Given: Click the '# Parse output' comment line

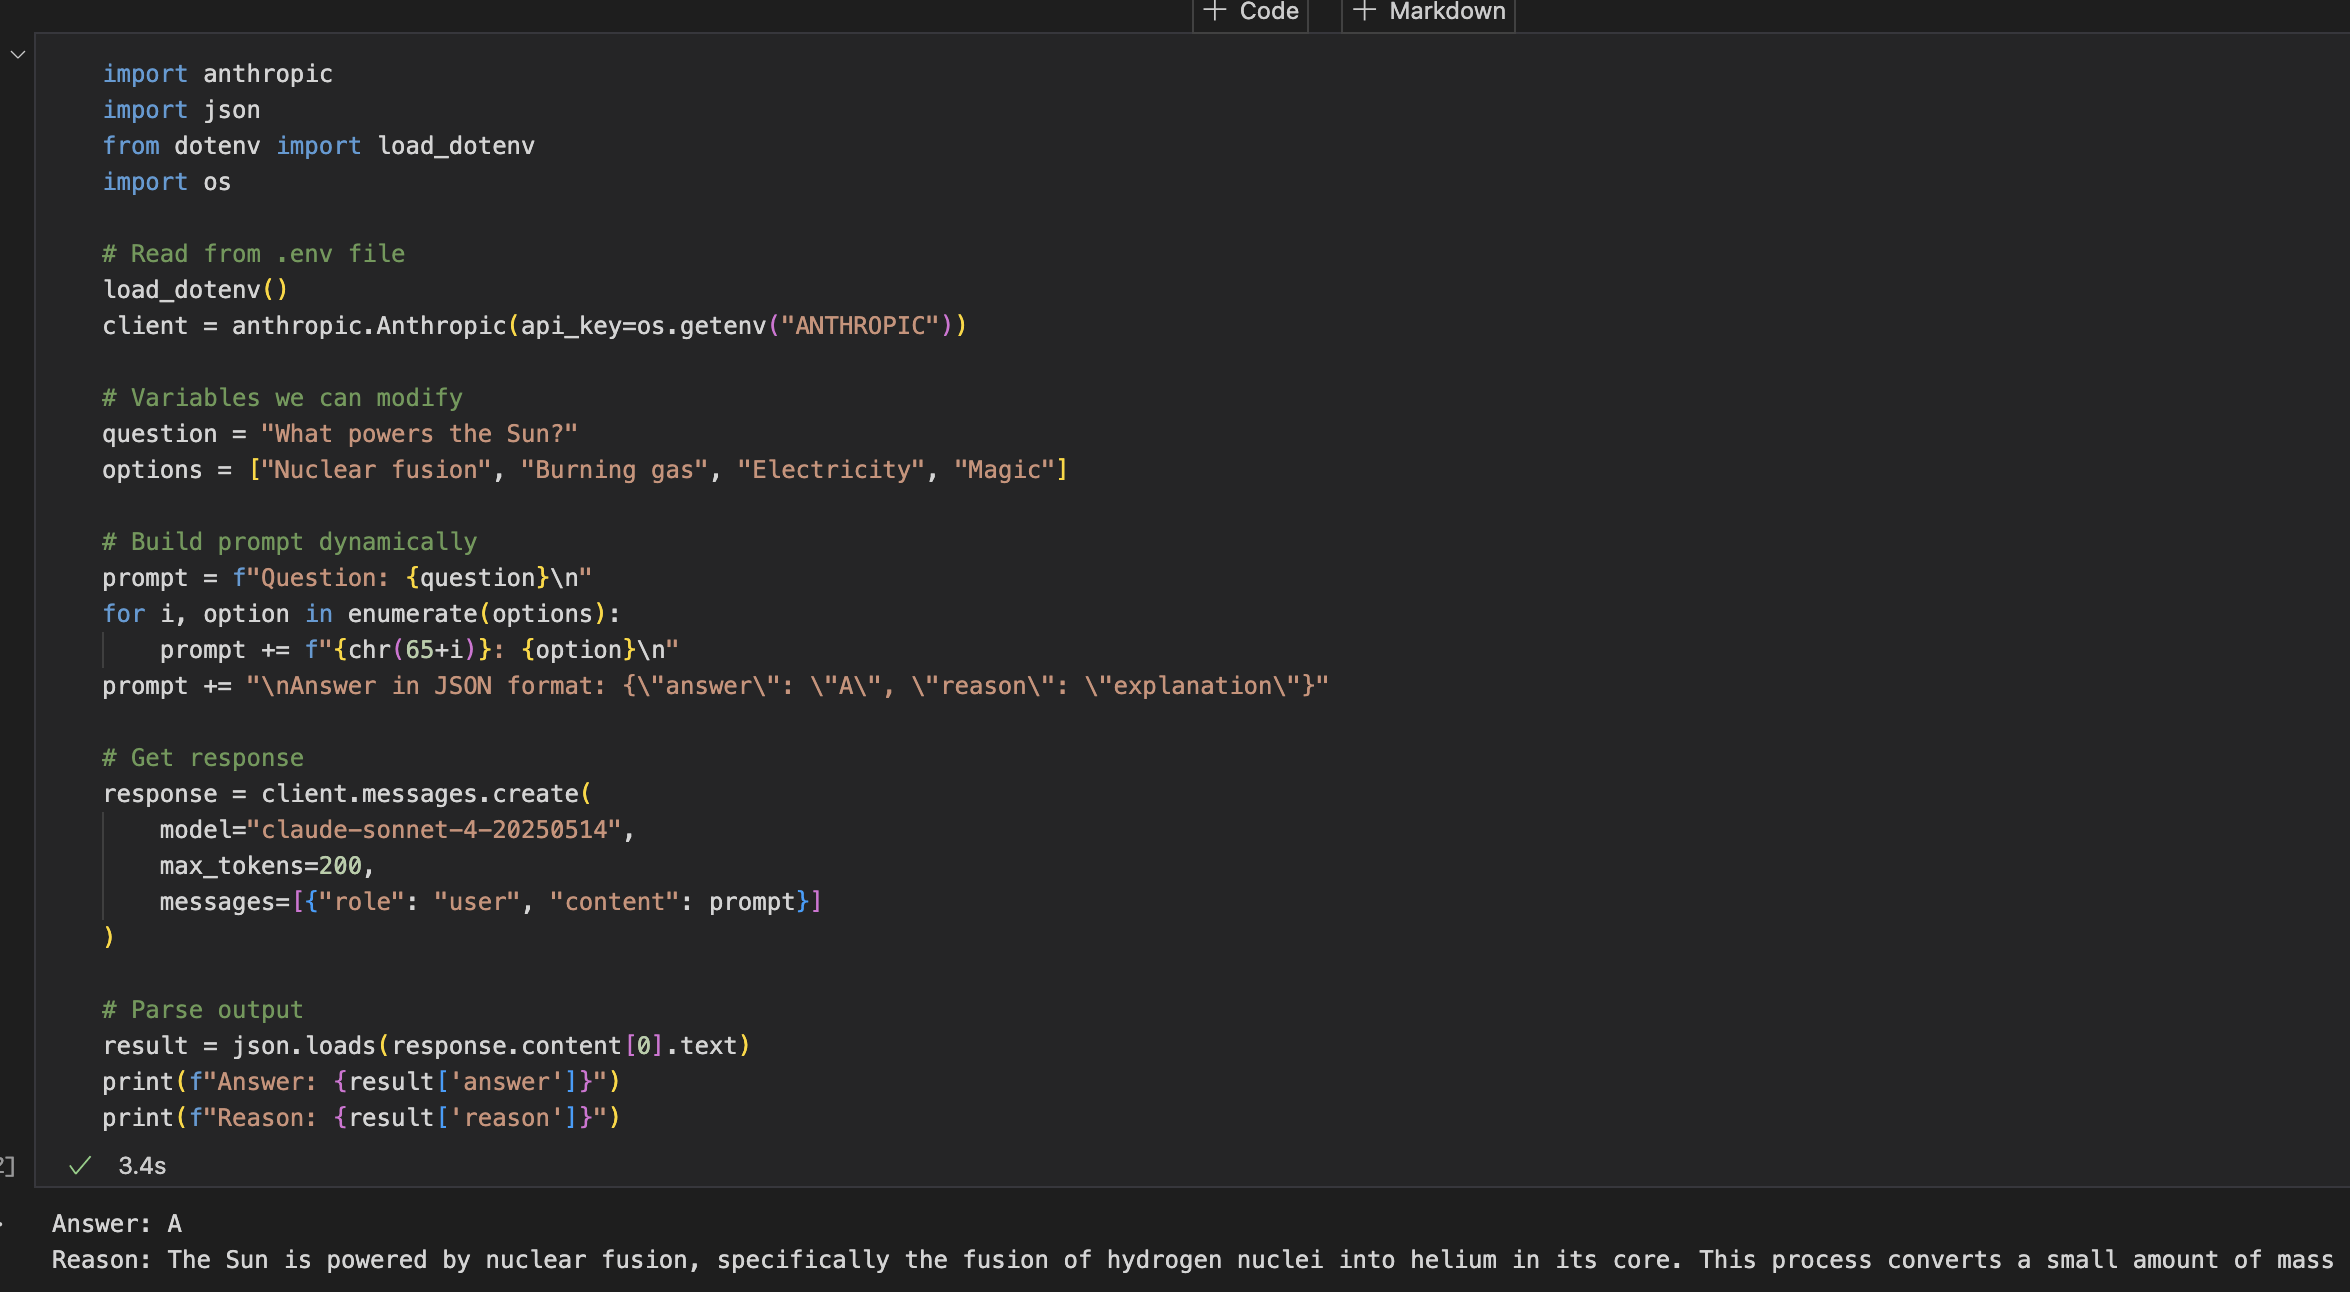Looking at the screenshot, I should (x=202, y=1010).
